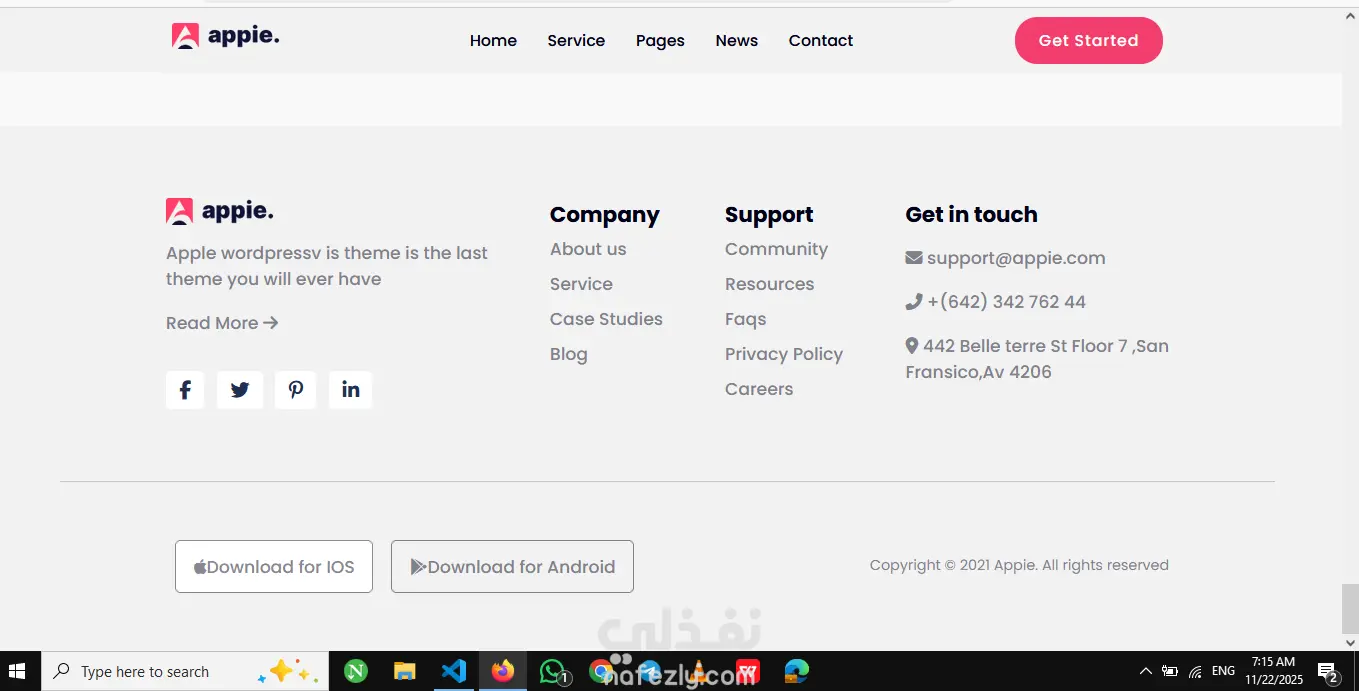
Task: Open Microsoft Edge from taskbar
Action: pos(796,671)
